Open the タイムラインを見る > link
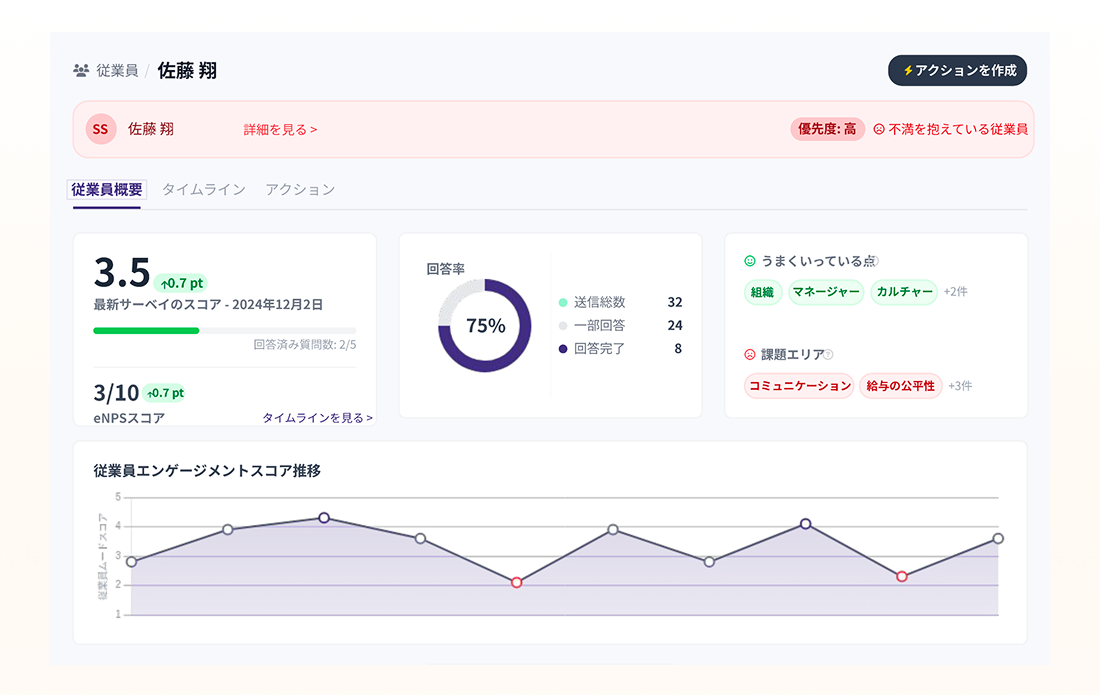The height and width of the screenshot is (695, 1100). pyautogui.click(x=317, y=417)
